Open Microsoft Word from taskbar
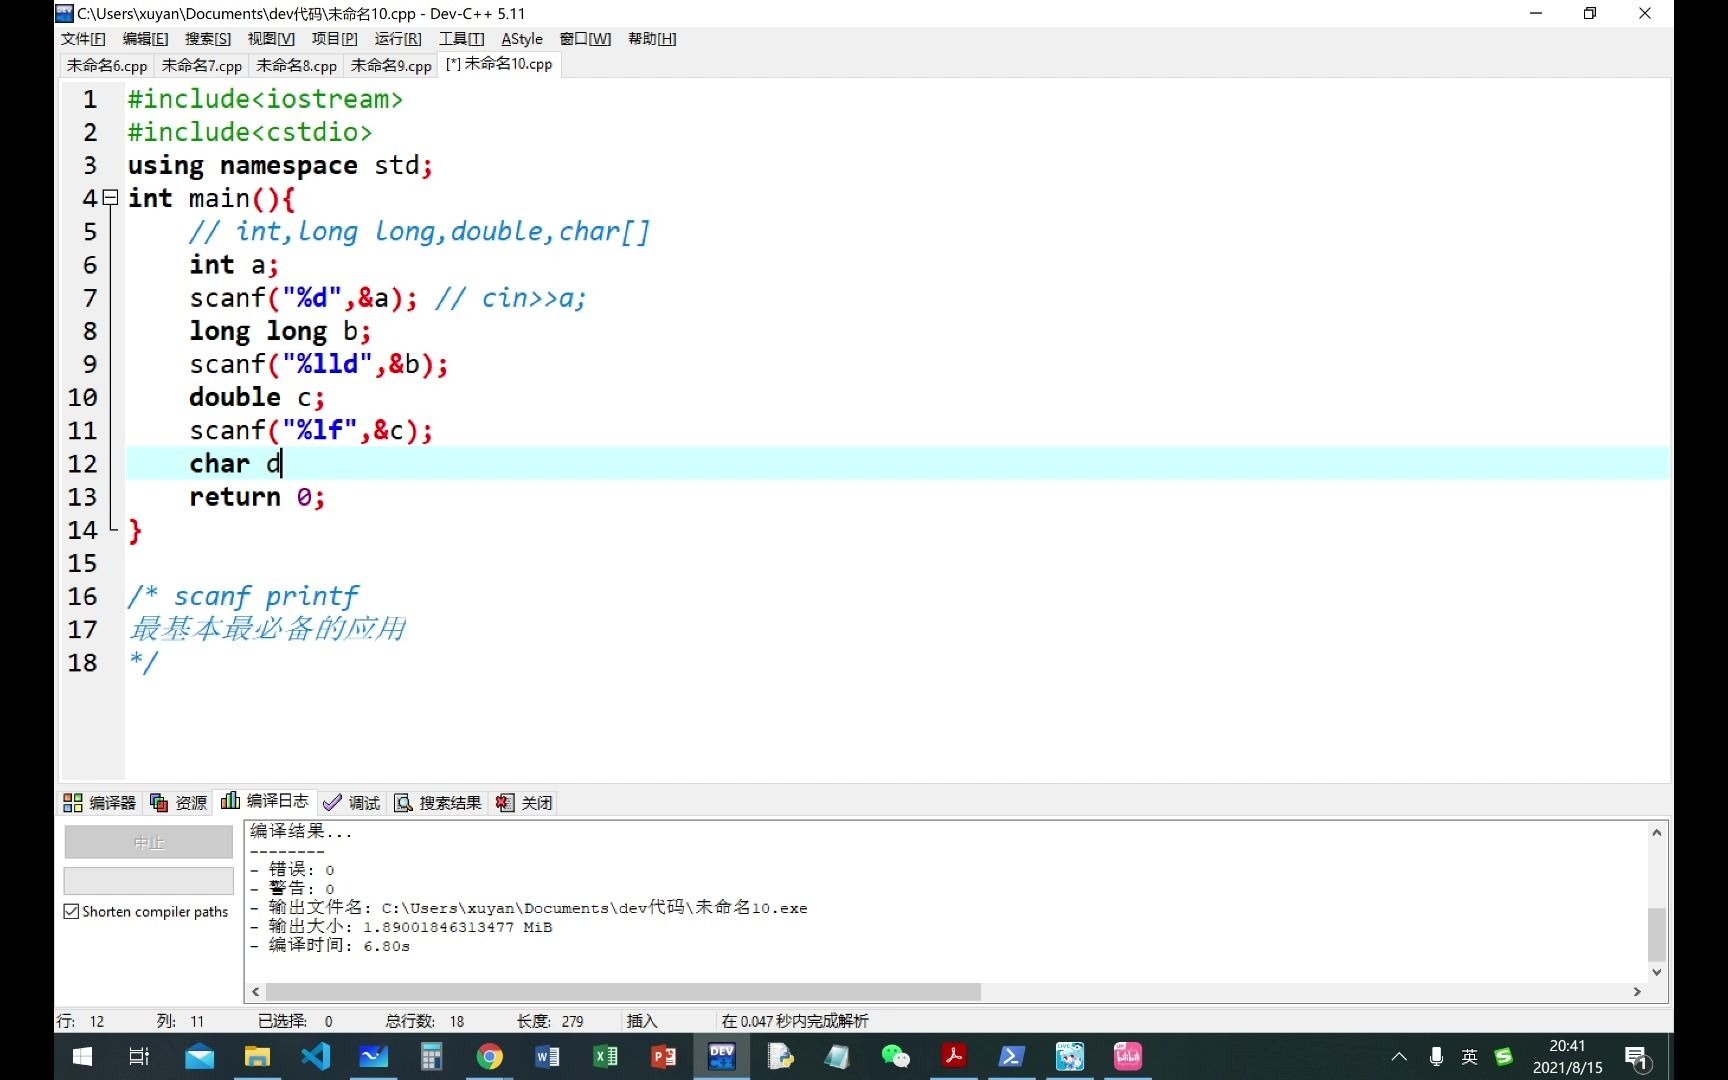This screenshot has height=1080, width=1728. tap(547, 1056)
